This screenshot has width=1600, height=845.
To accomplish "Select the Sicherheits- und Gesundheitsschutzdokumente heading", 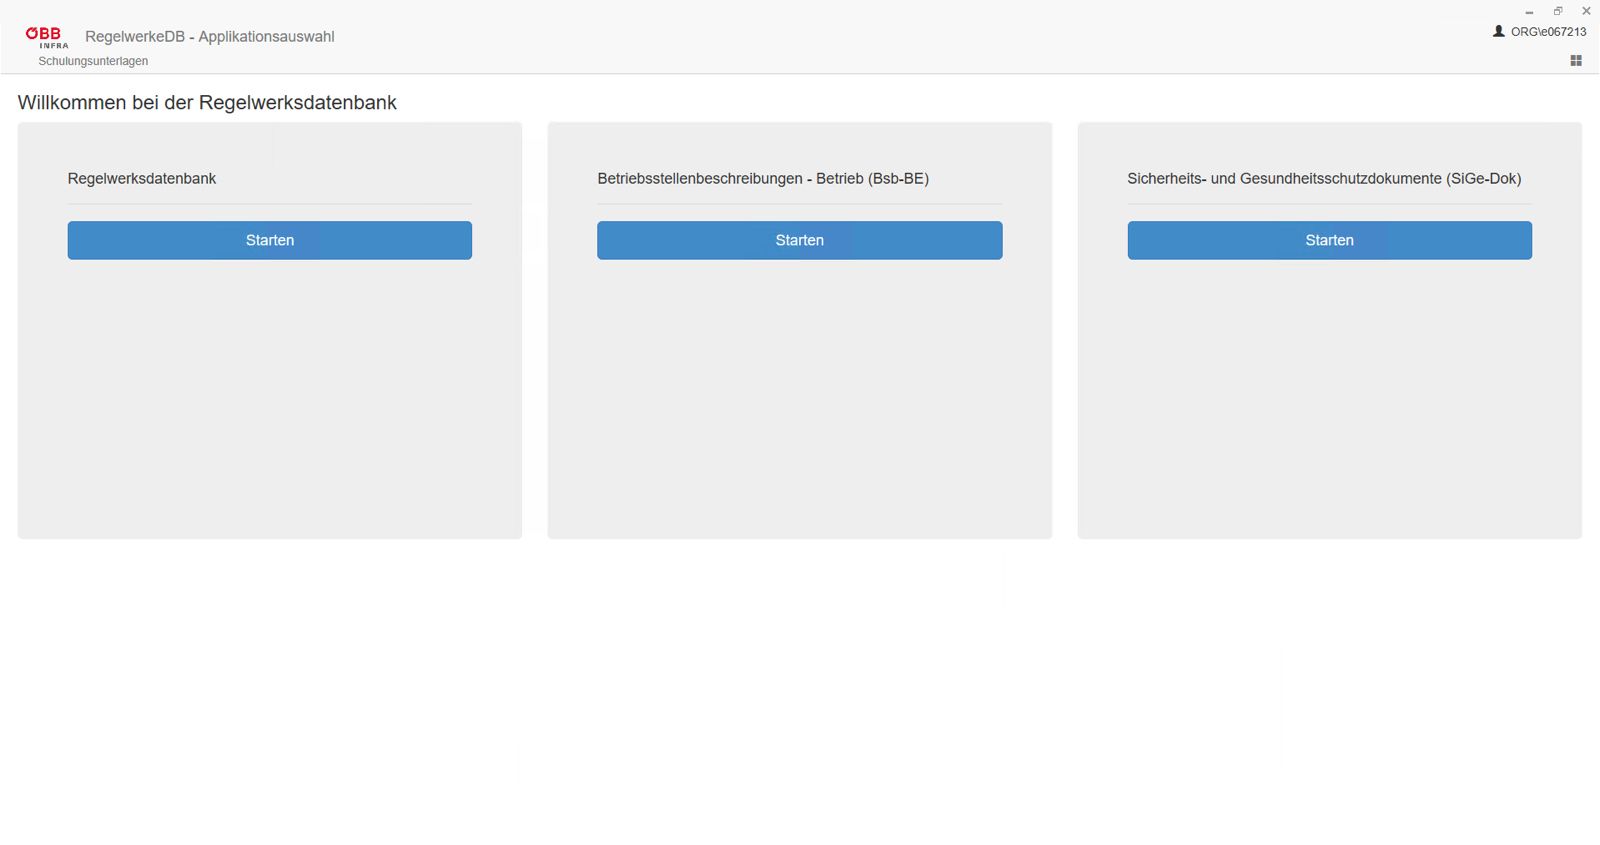I will pos(1324,179).
